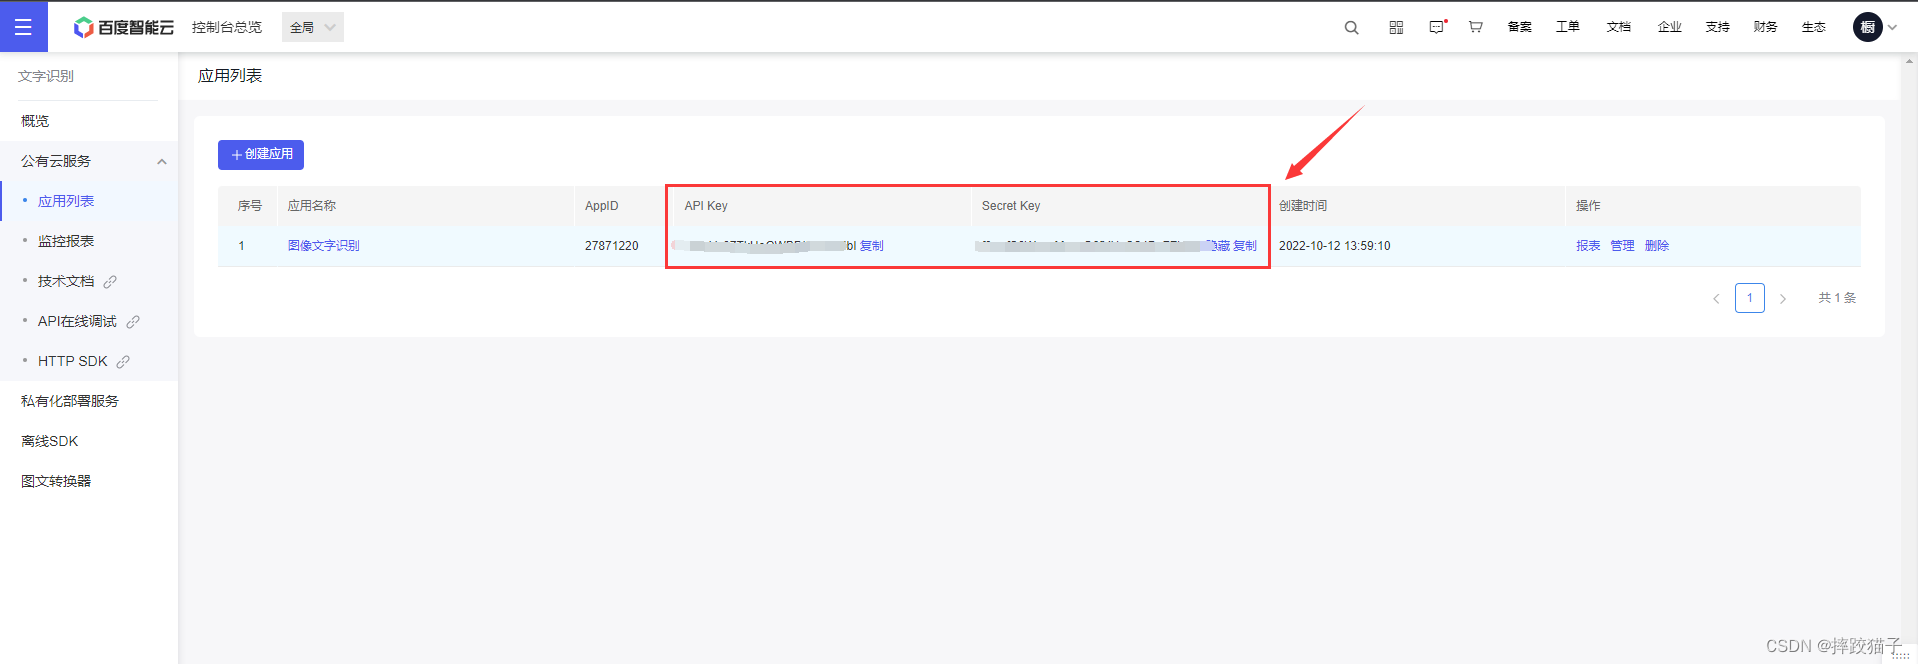Click the AppID value 27871220
Image resolution: width=1918 pixels, height=664 pixels.
(612, 246)
